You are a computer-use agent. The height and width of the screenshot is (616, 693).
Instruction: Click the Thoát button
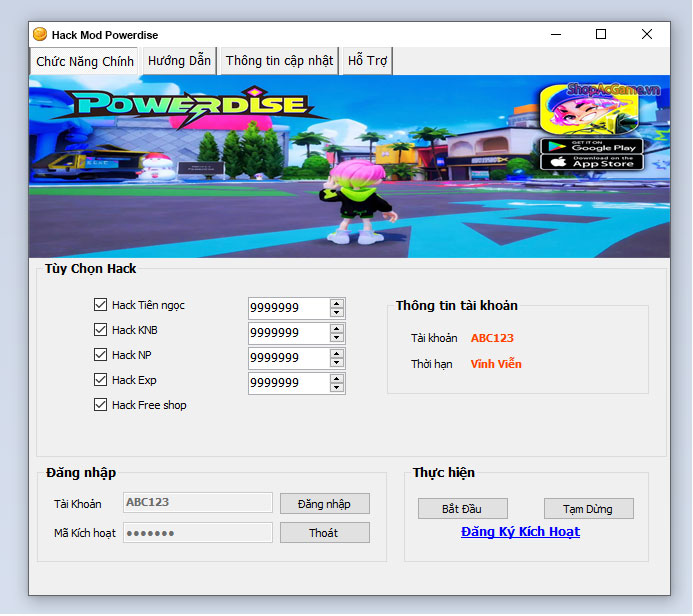click(x=325, y=533)
